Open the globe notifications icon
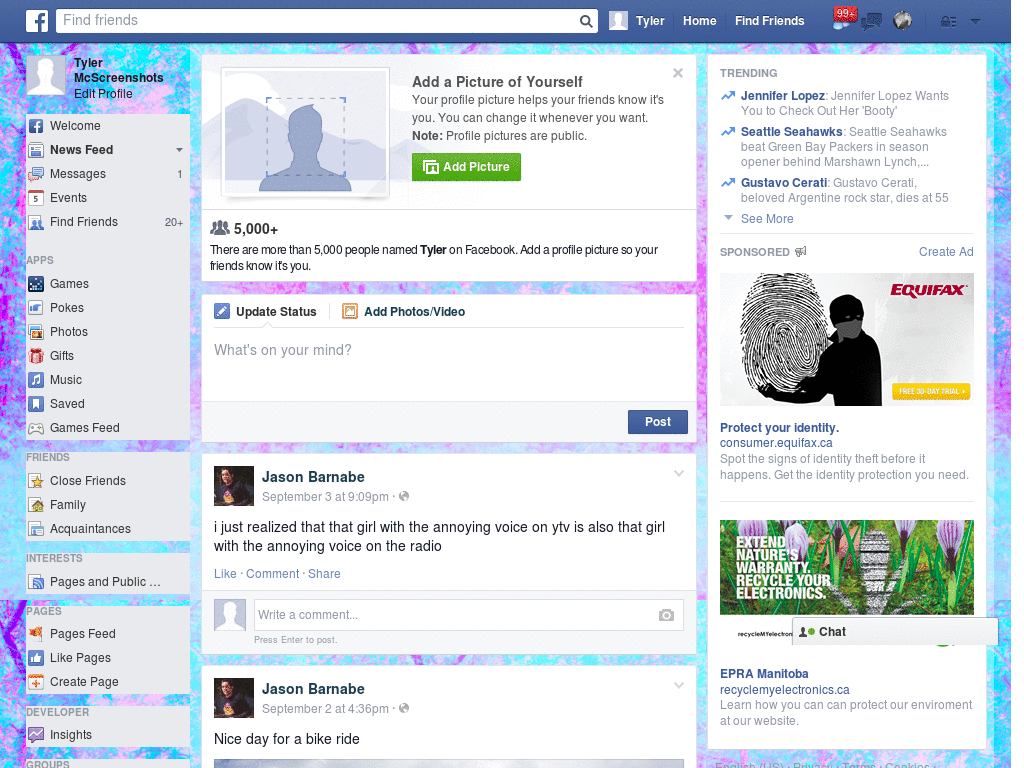The image size is (1024, 768). (x=903, y=21)
